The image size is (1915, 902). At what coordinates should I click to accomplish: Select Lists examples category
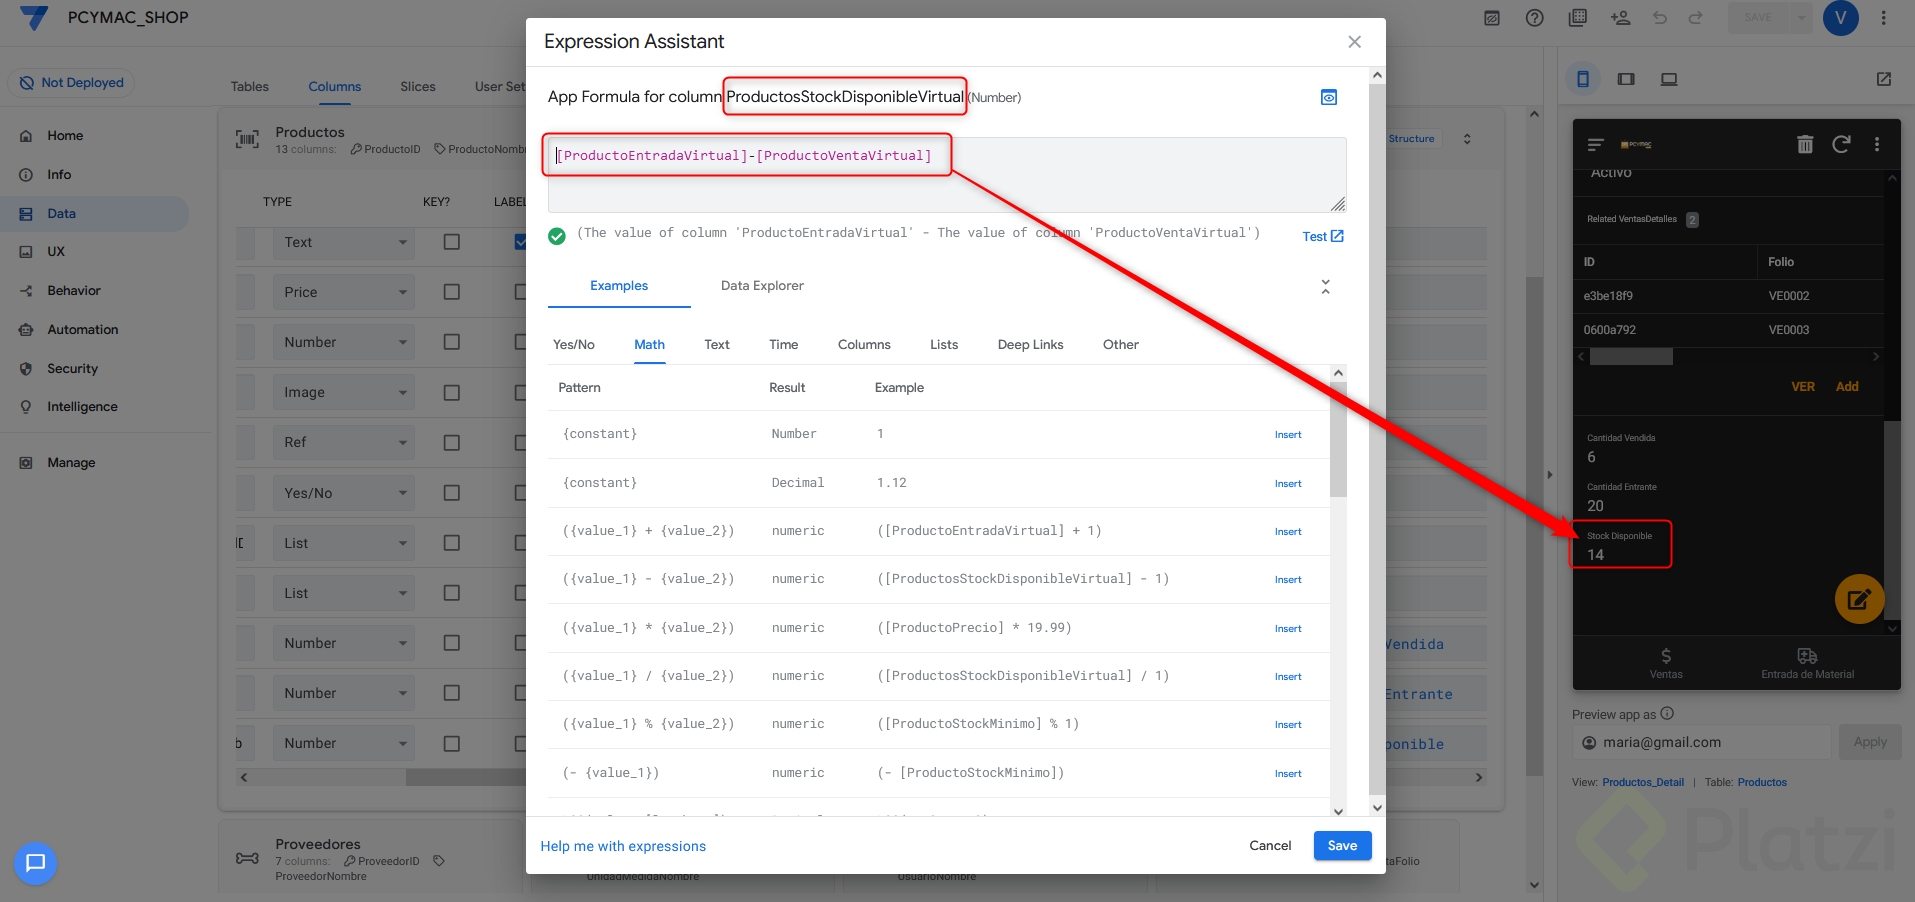coord(944,345)
